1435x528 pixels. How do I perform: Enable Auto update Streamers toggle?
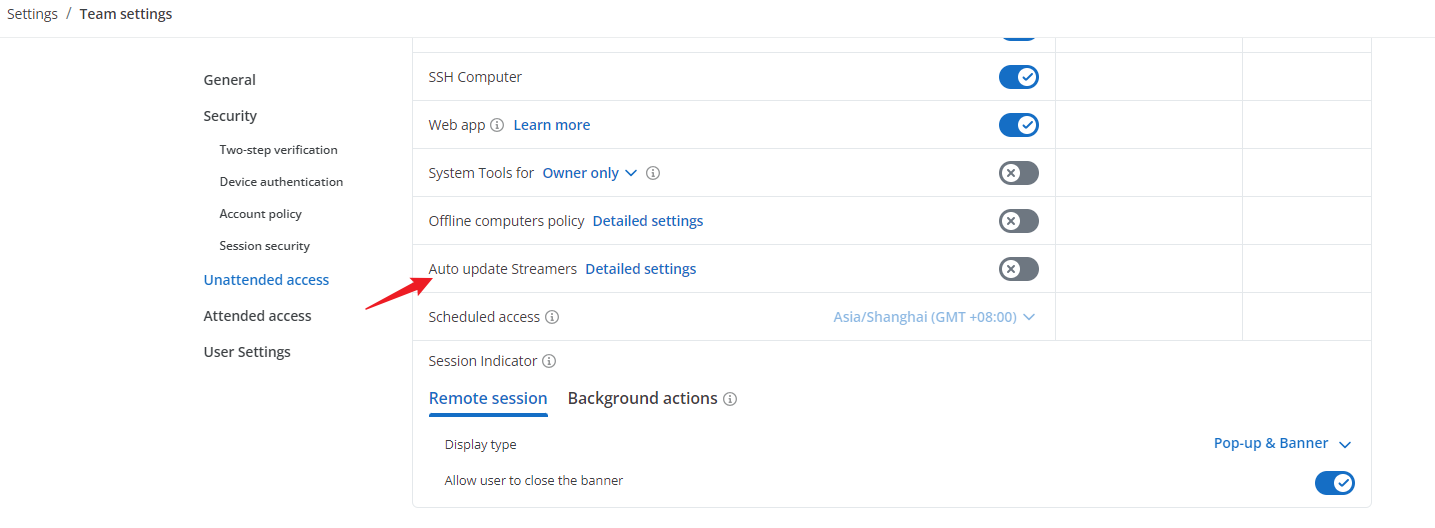click(1019, 269)
